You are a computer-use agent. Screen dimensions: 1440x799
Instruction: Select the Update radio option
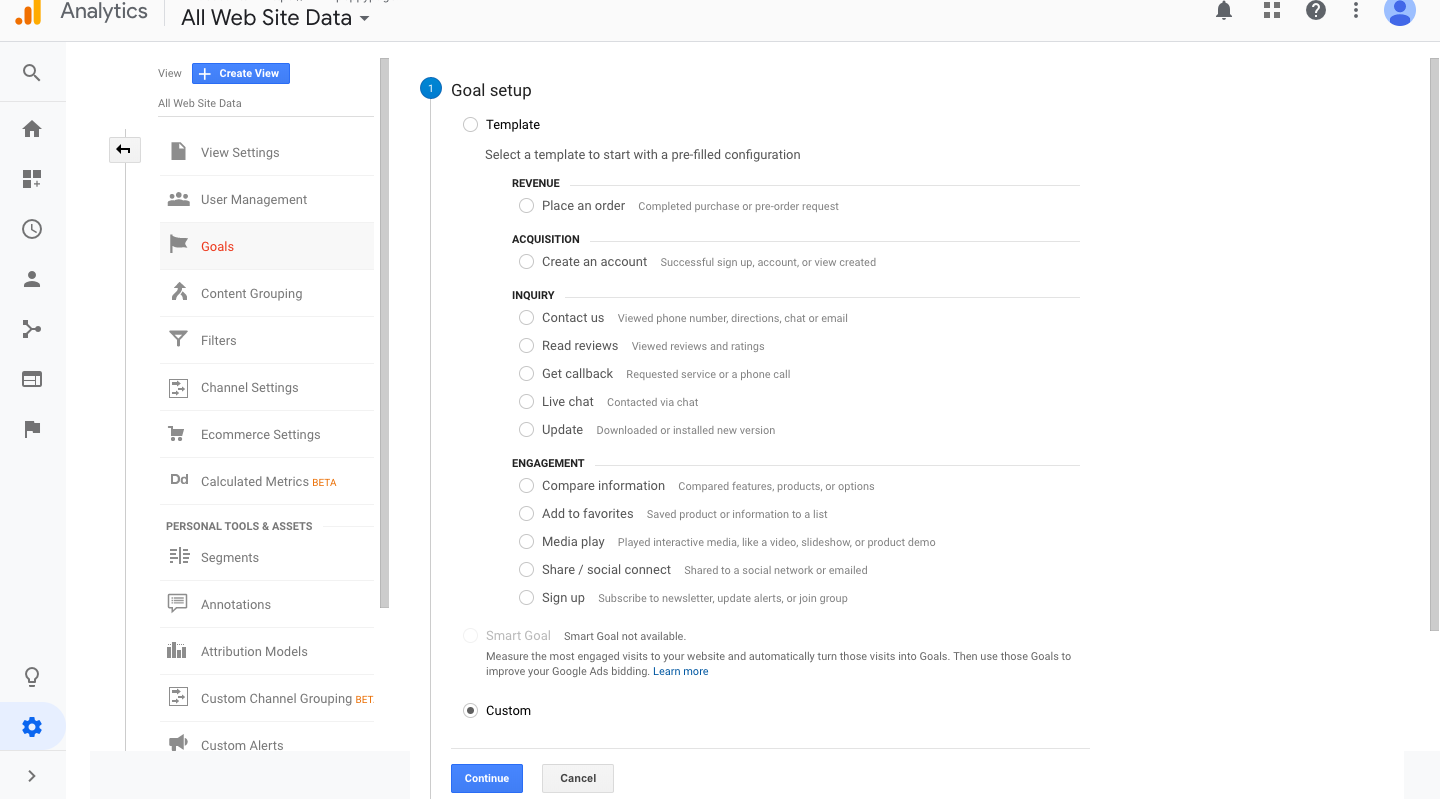526,430
